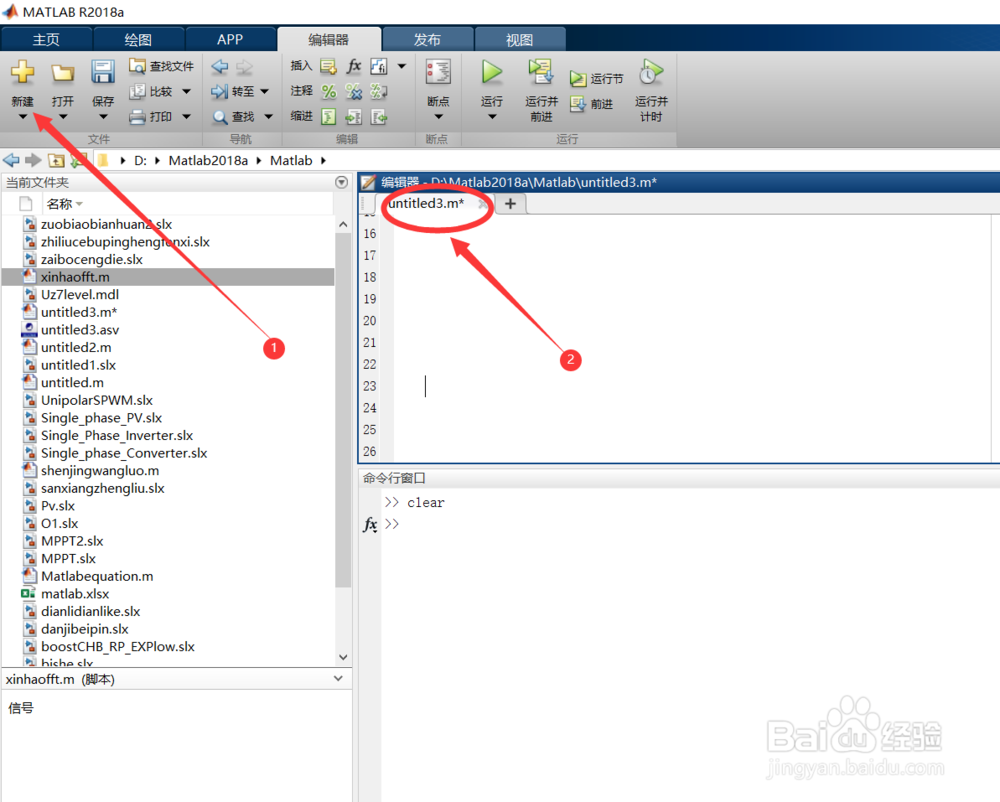1000x802 pixels.
Task: Select untitled3.asv in file list
Action: coord(168,330)
